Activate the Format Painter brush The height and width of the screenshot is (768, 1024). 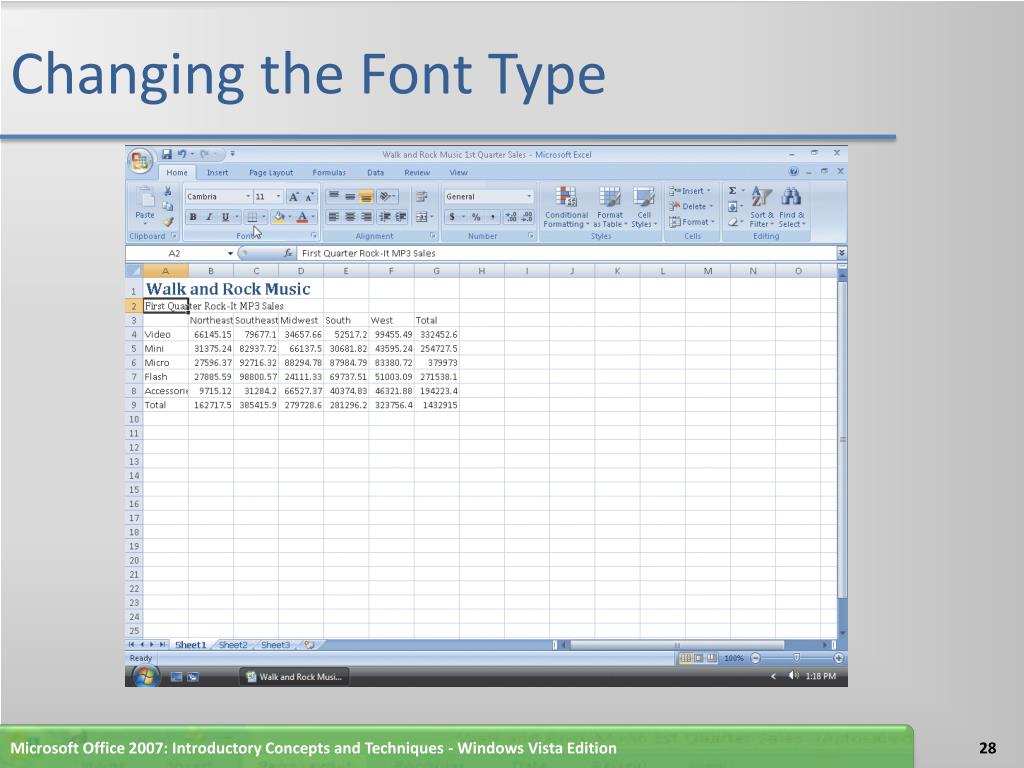click(168, 222)
